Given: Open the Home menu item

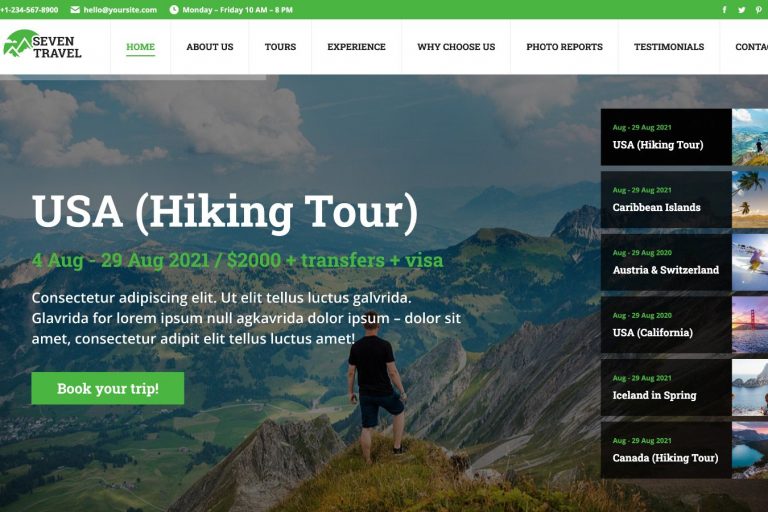Looking at the screenshot, I should [141, 47].
